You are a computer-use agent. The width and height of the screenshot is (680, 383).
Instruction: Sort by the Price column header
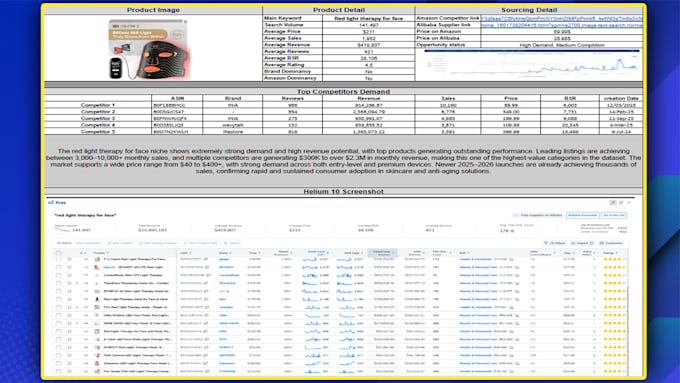tap(254, 253)
